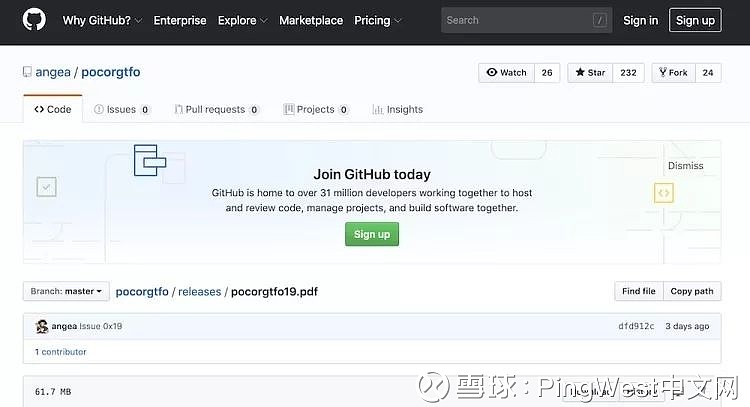Open the Enterprise page

[180, 21]
